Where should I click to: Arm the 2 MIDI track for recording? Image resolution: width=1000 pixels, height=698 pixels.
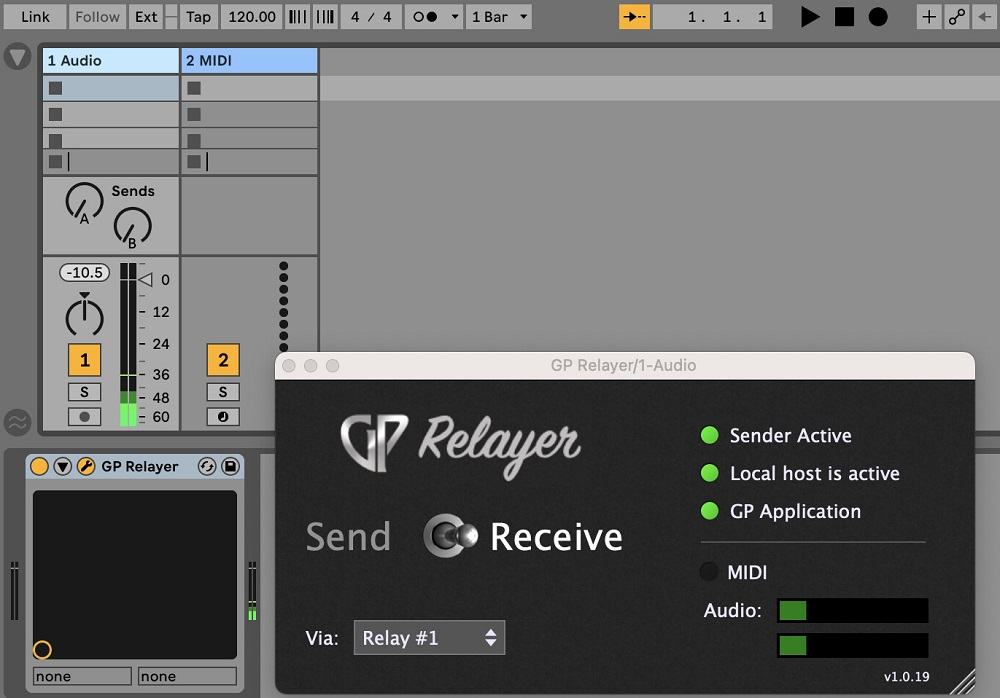click(x=223, y=417)
